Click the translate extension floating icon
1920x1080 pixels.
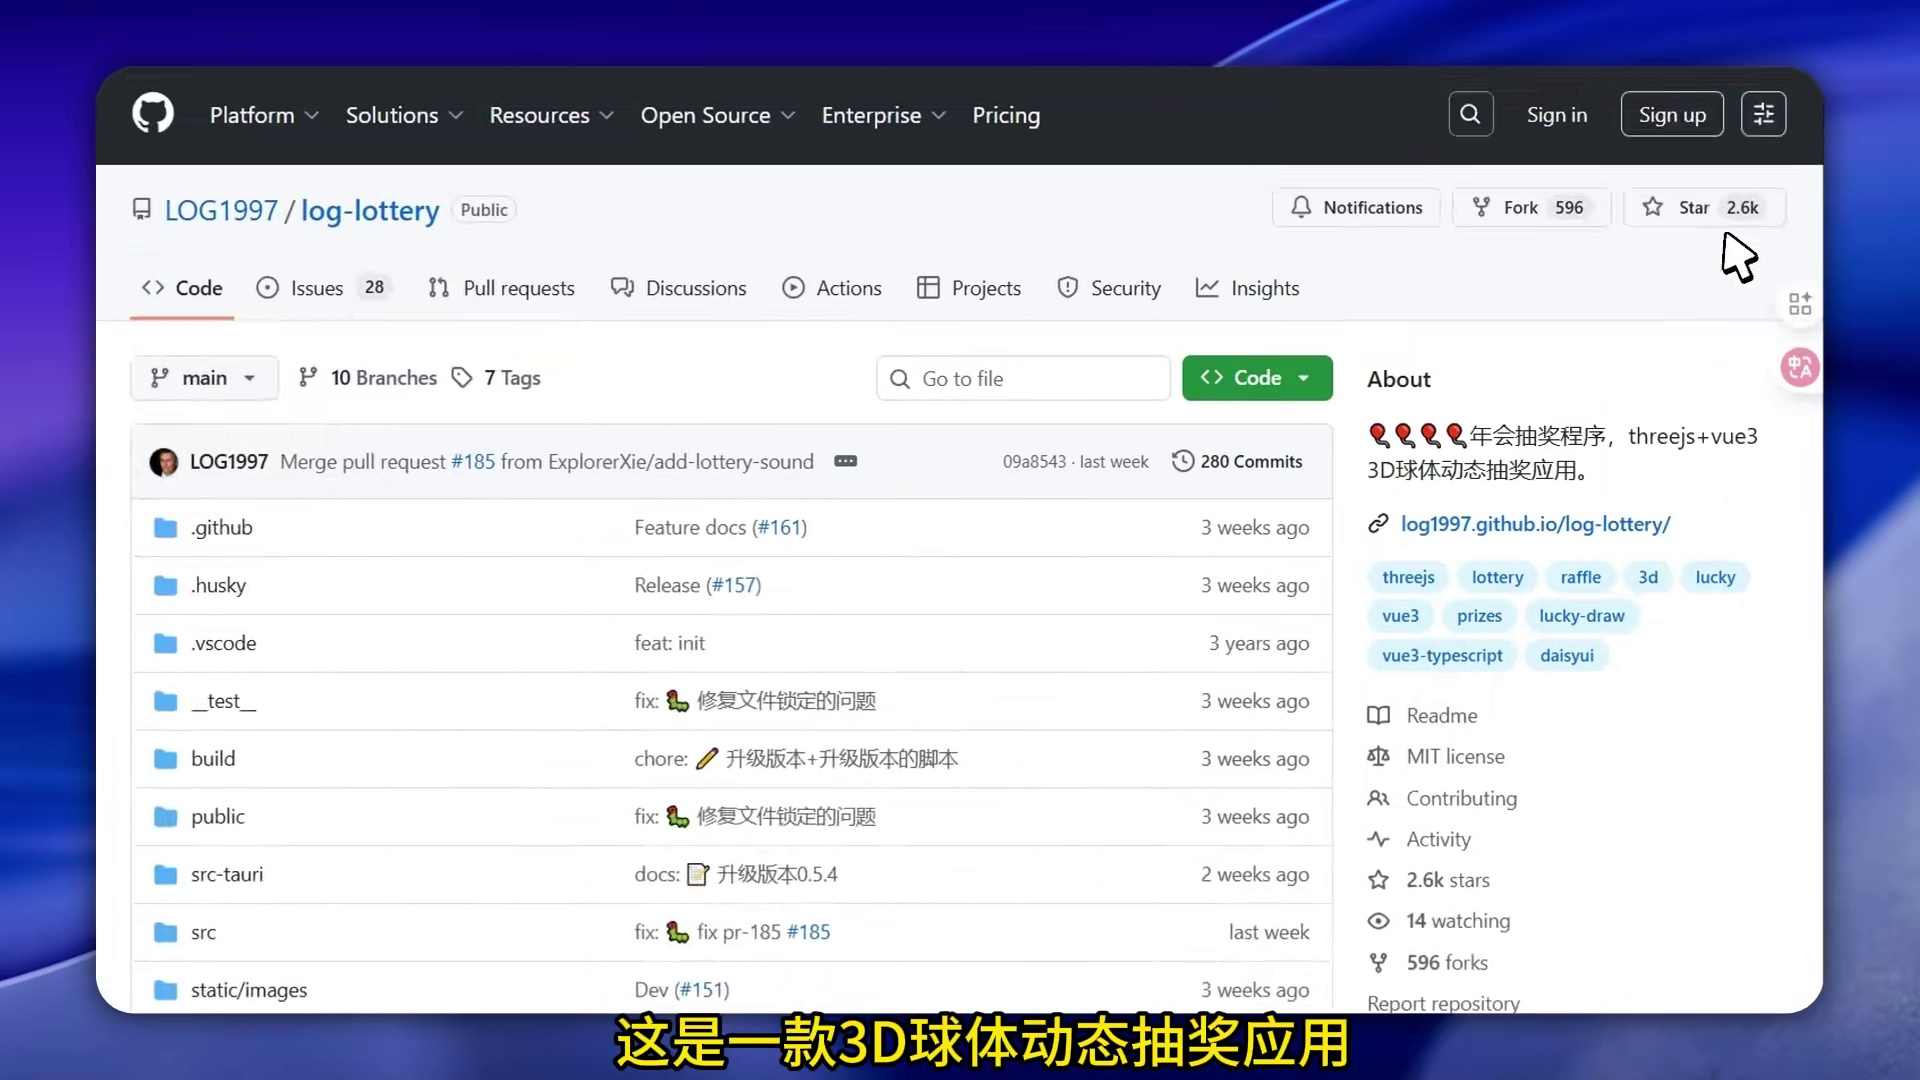1799,367
